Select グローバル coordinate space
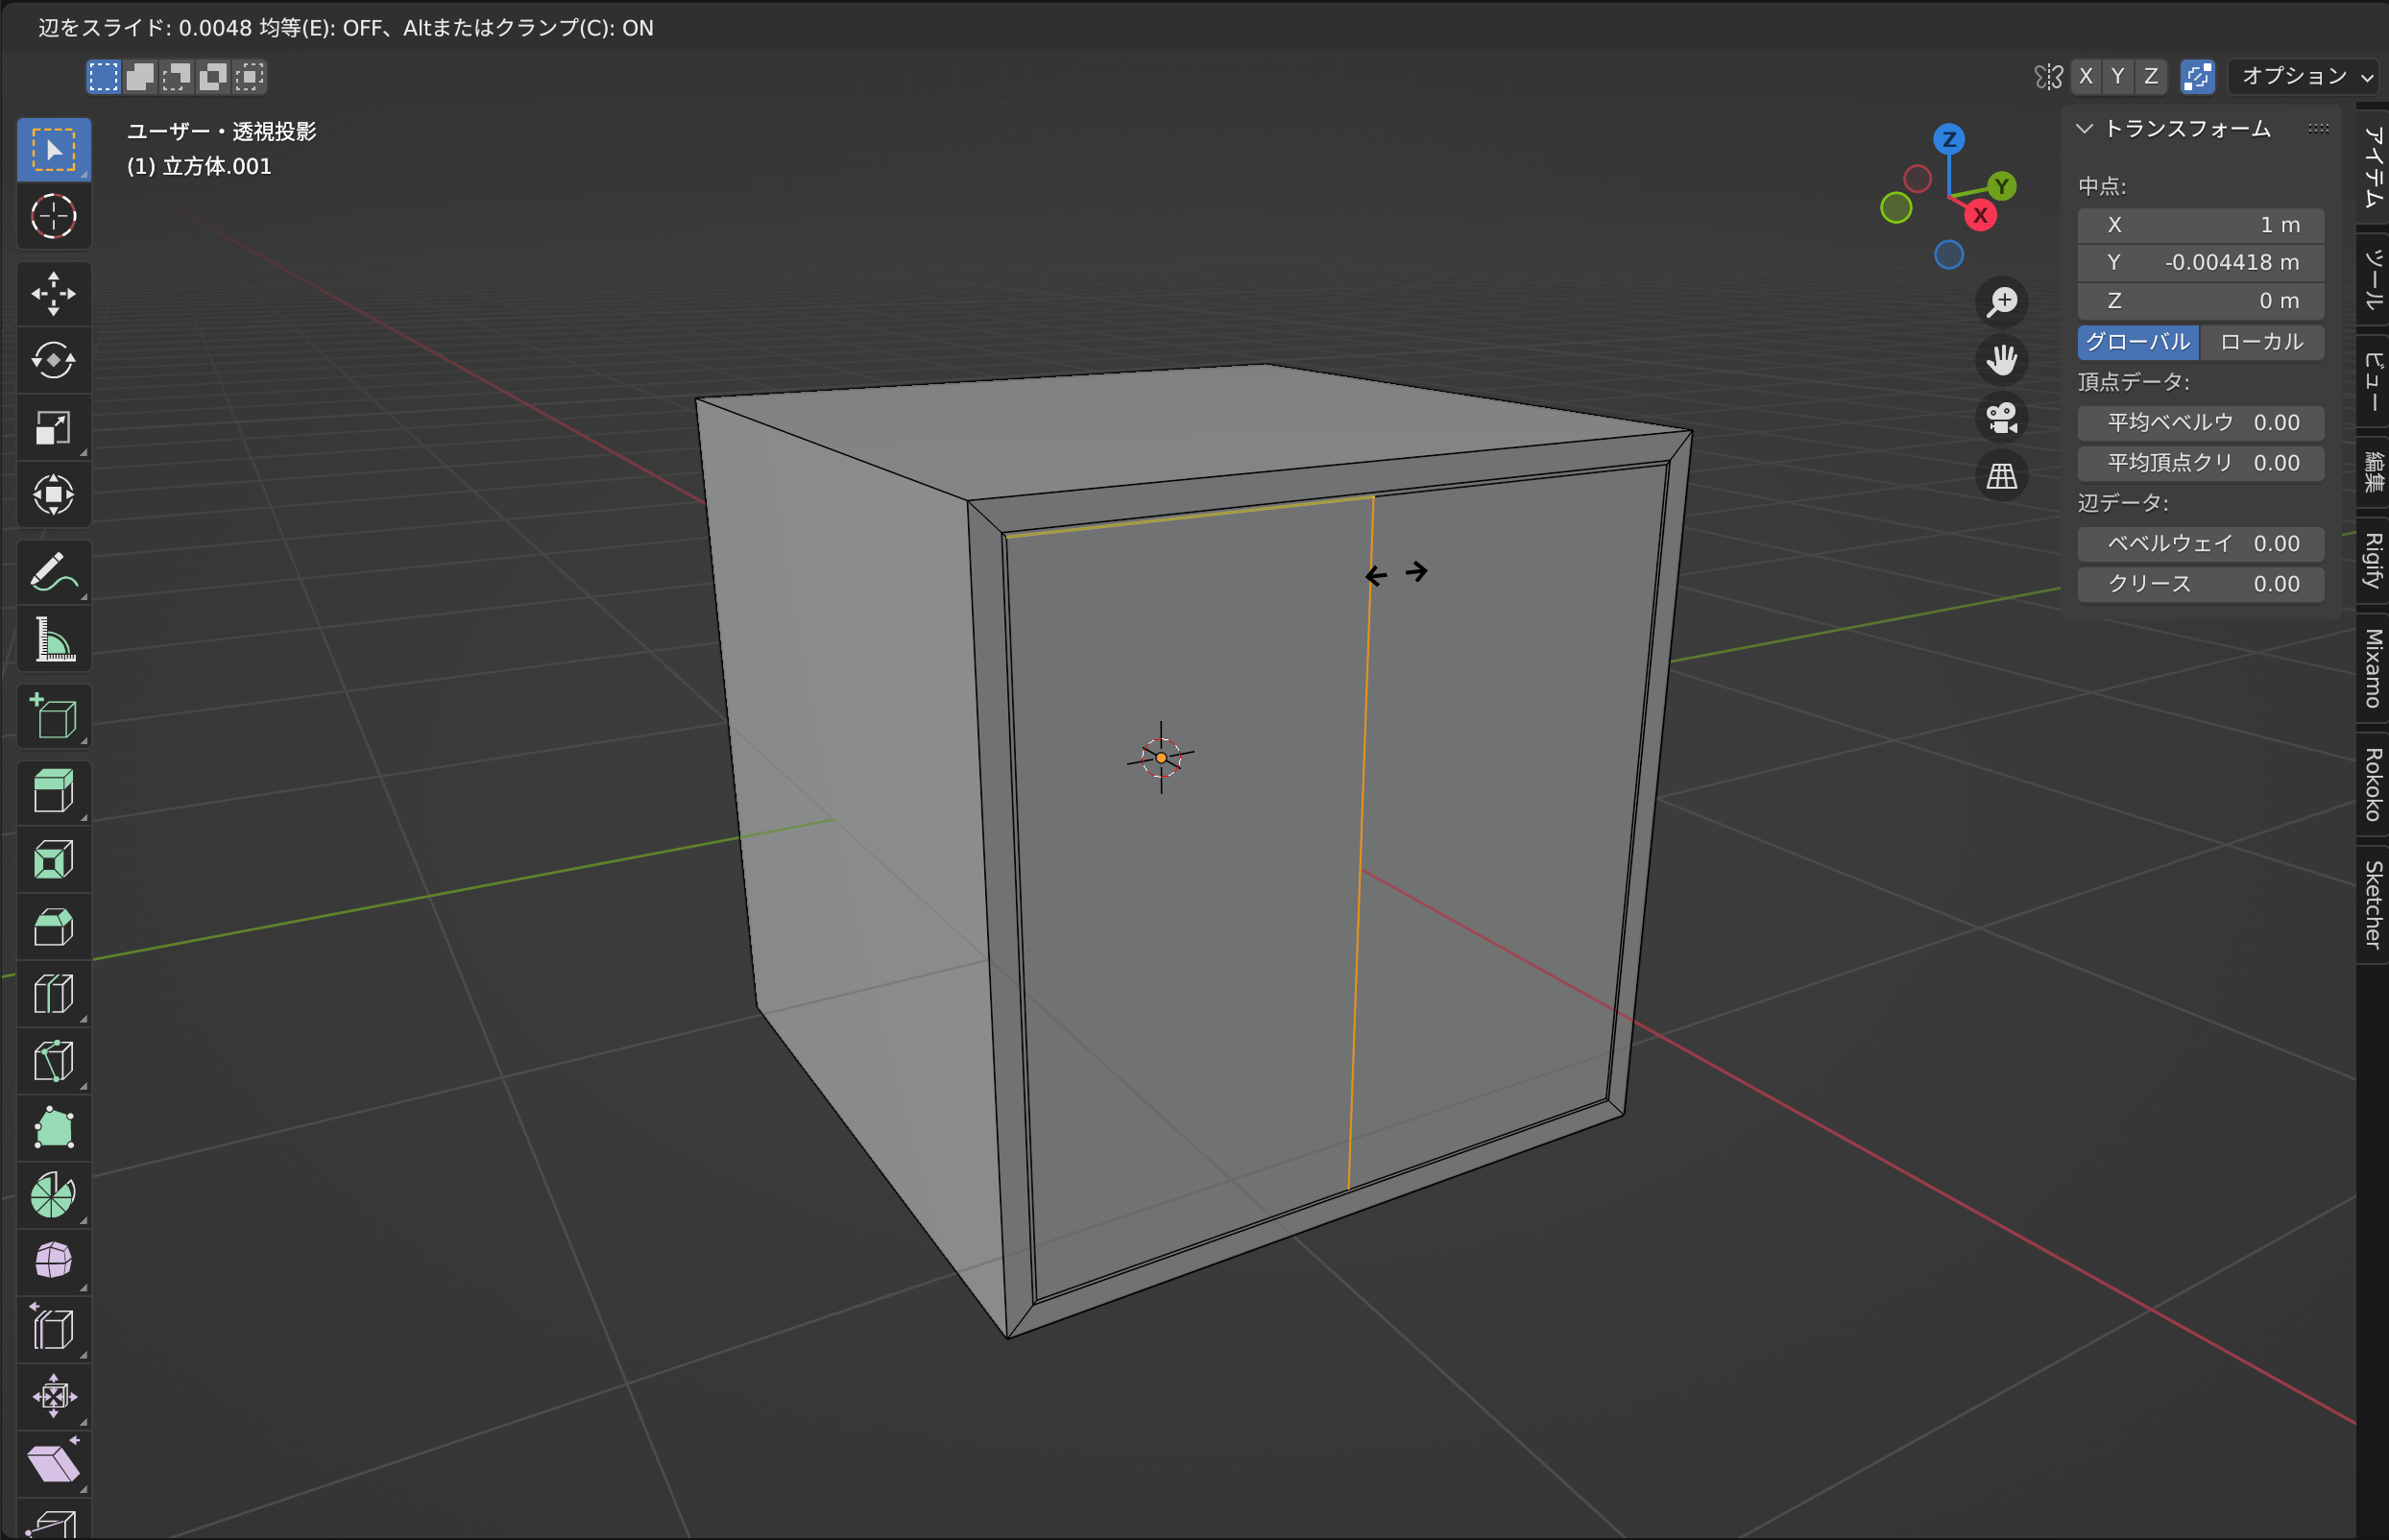The width and height of the screenshot is (2389, 1540). point(2138,342)
